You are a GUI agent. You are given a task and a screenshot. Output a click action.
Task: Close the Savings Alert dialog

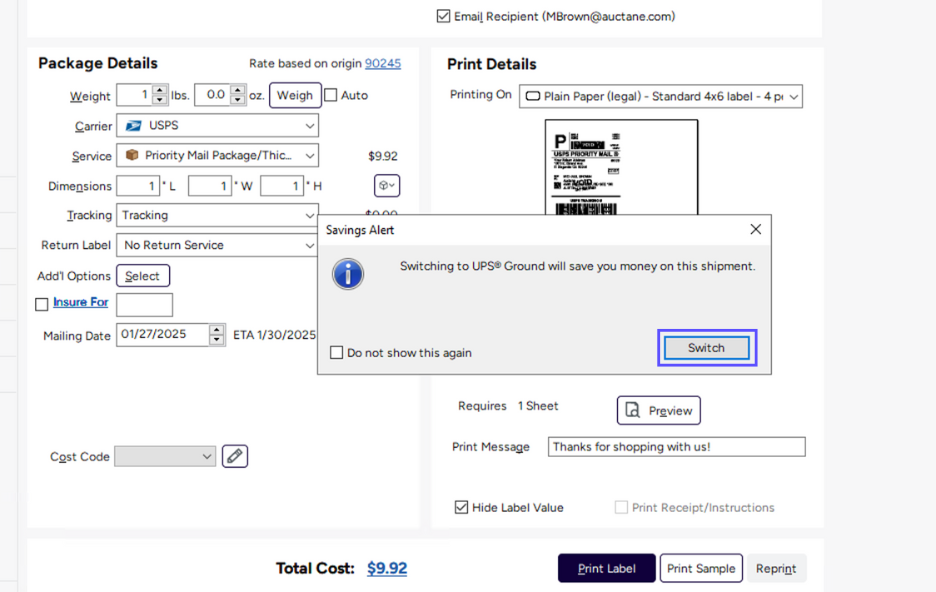(x=756, y=230)
